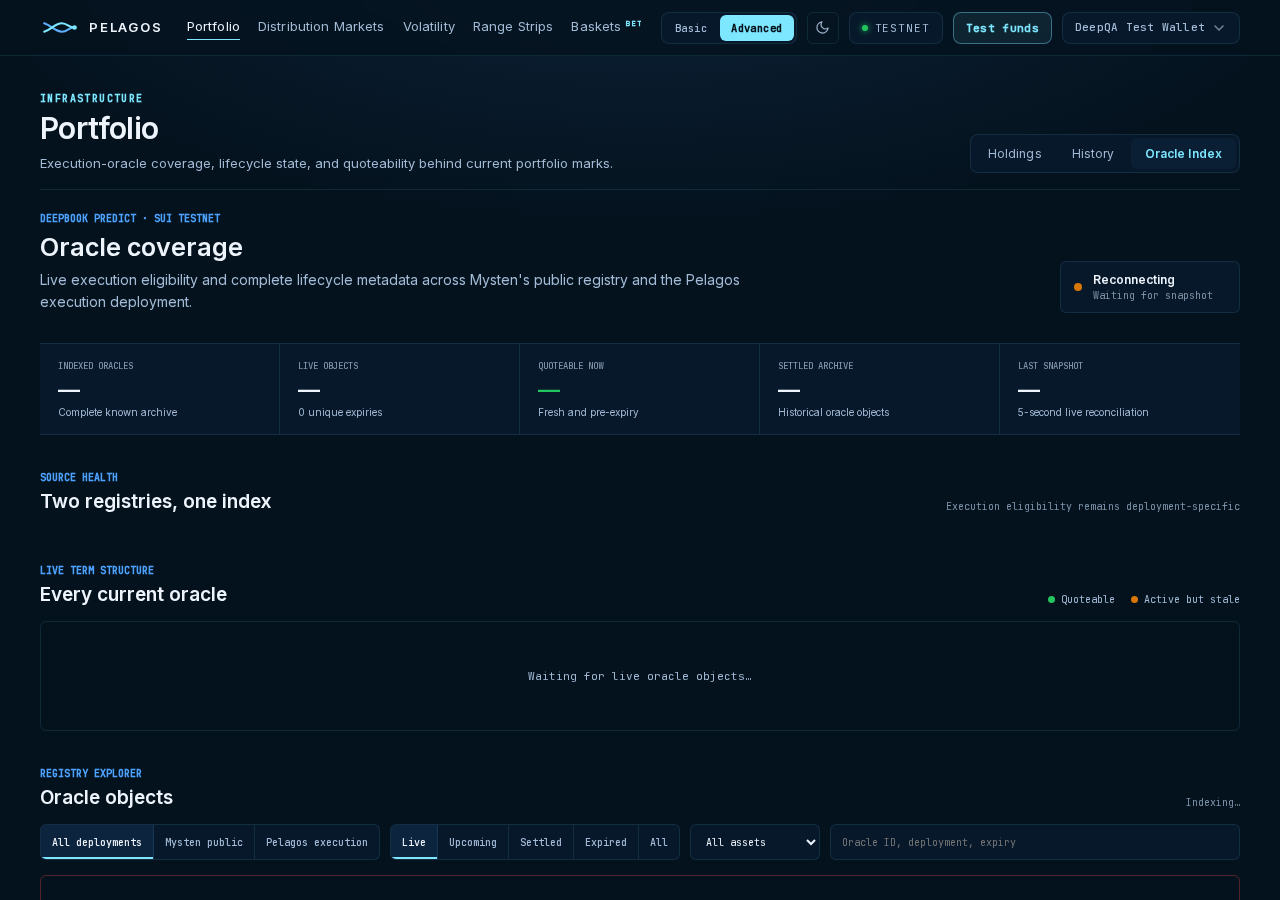Show Live oracle objects
Screen dimensions: 1280x900
[x=414, y=842]
